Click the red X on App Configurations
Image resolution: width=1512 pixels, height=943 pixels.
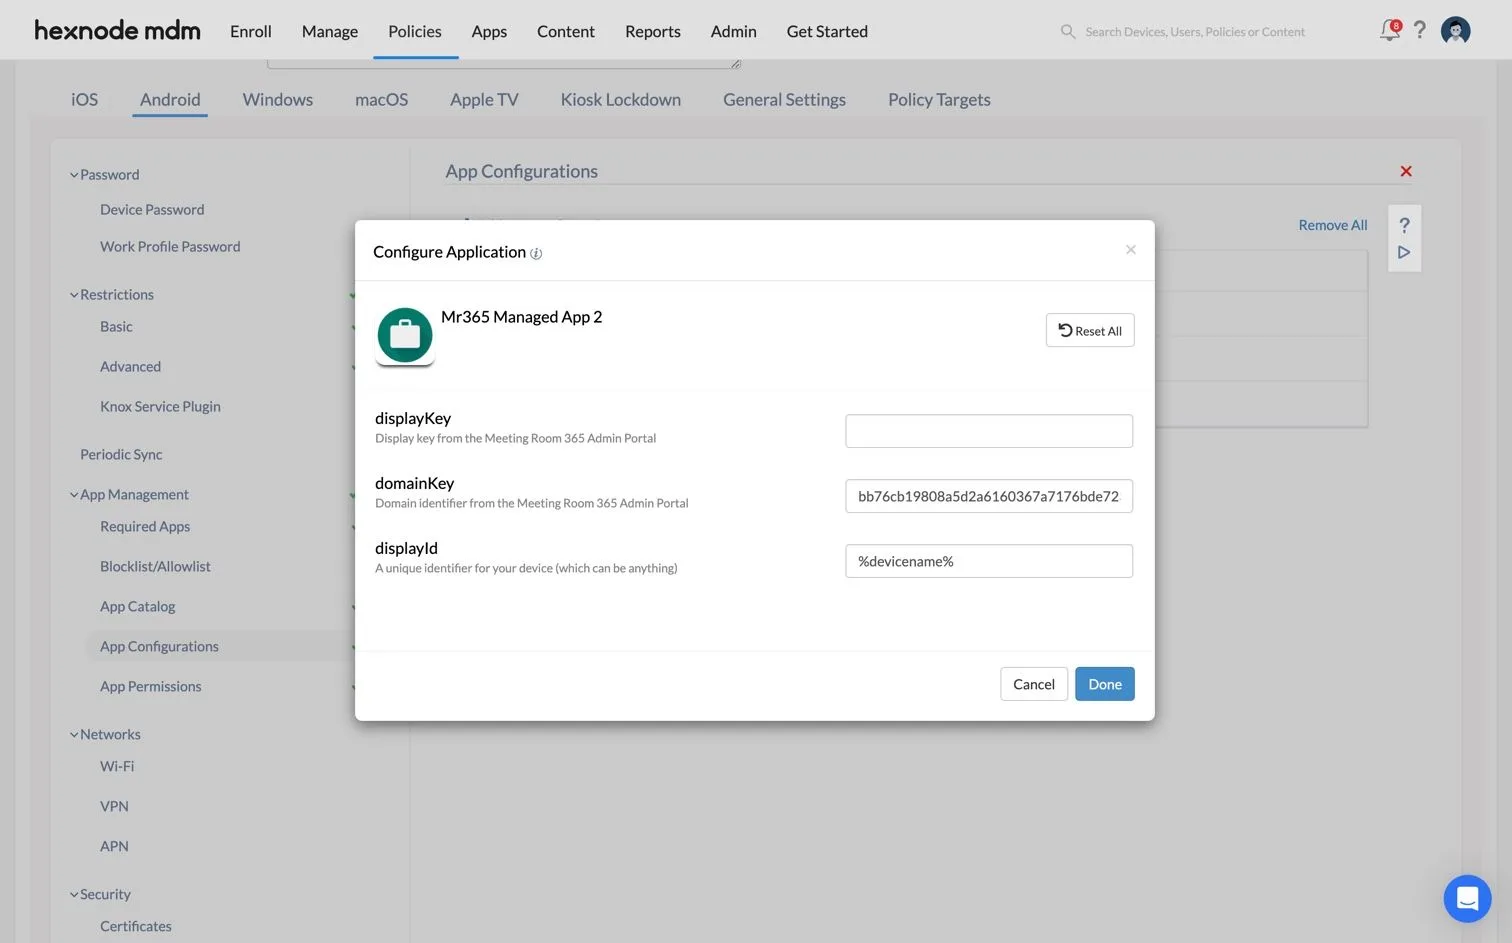1406,171
